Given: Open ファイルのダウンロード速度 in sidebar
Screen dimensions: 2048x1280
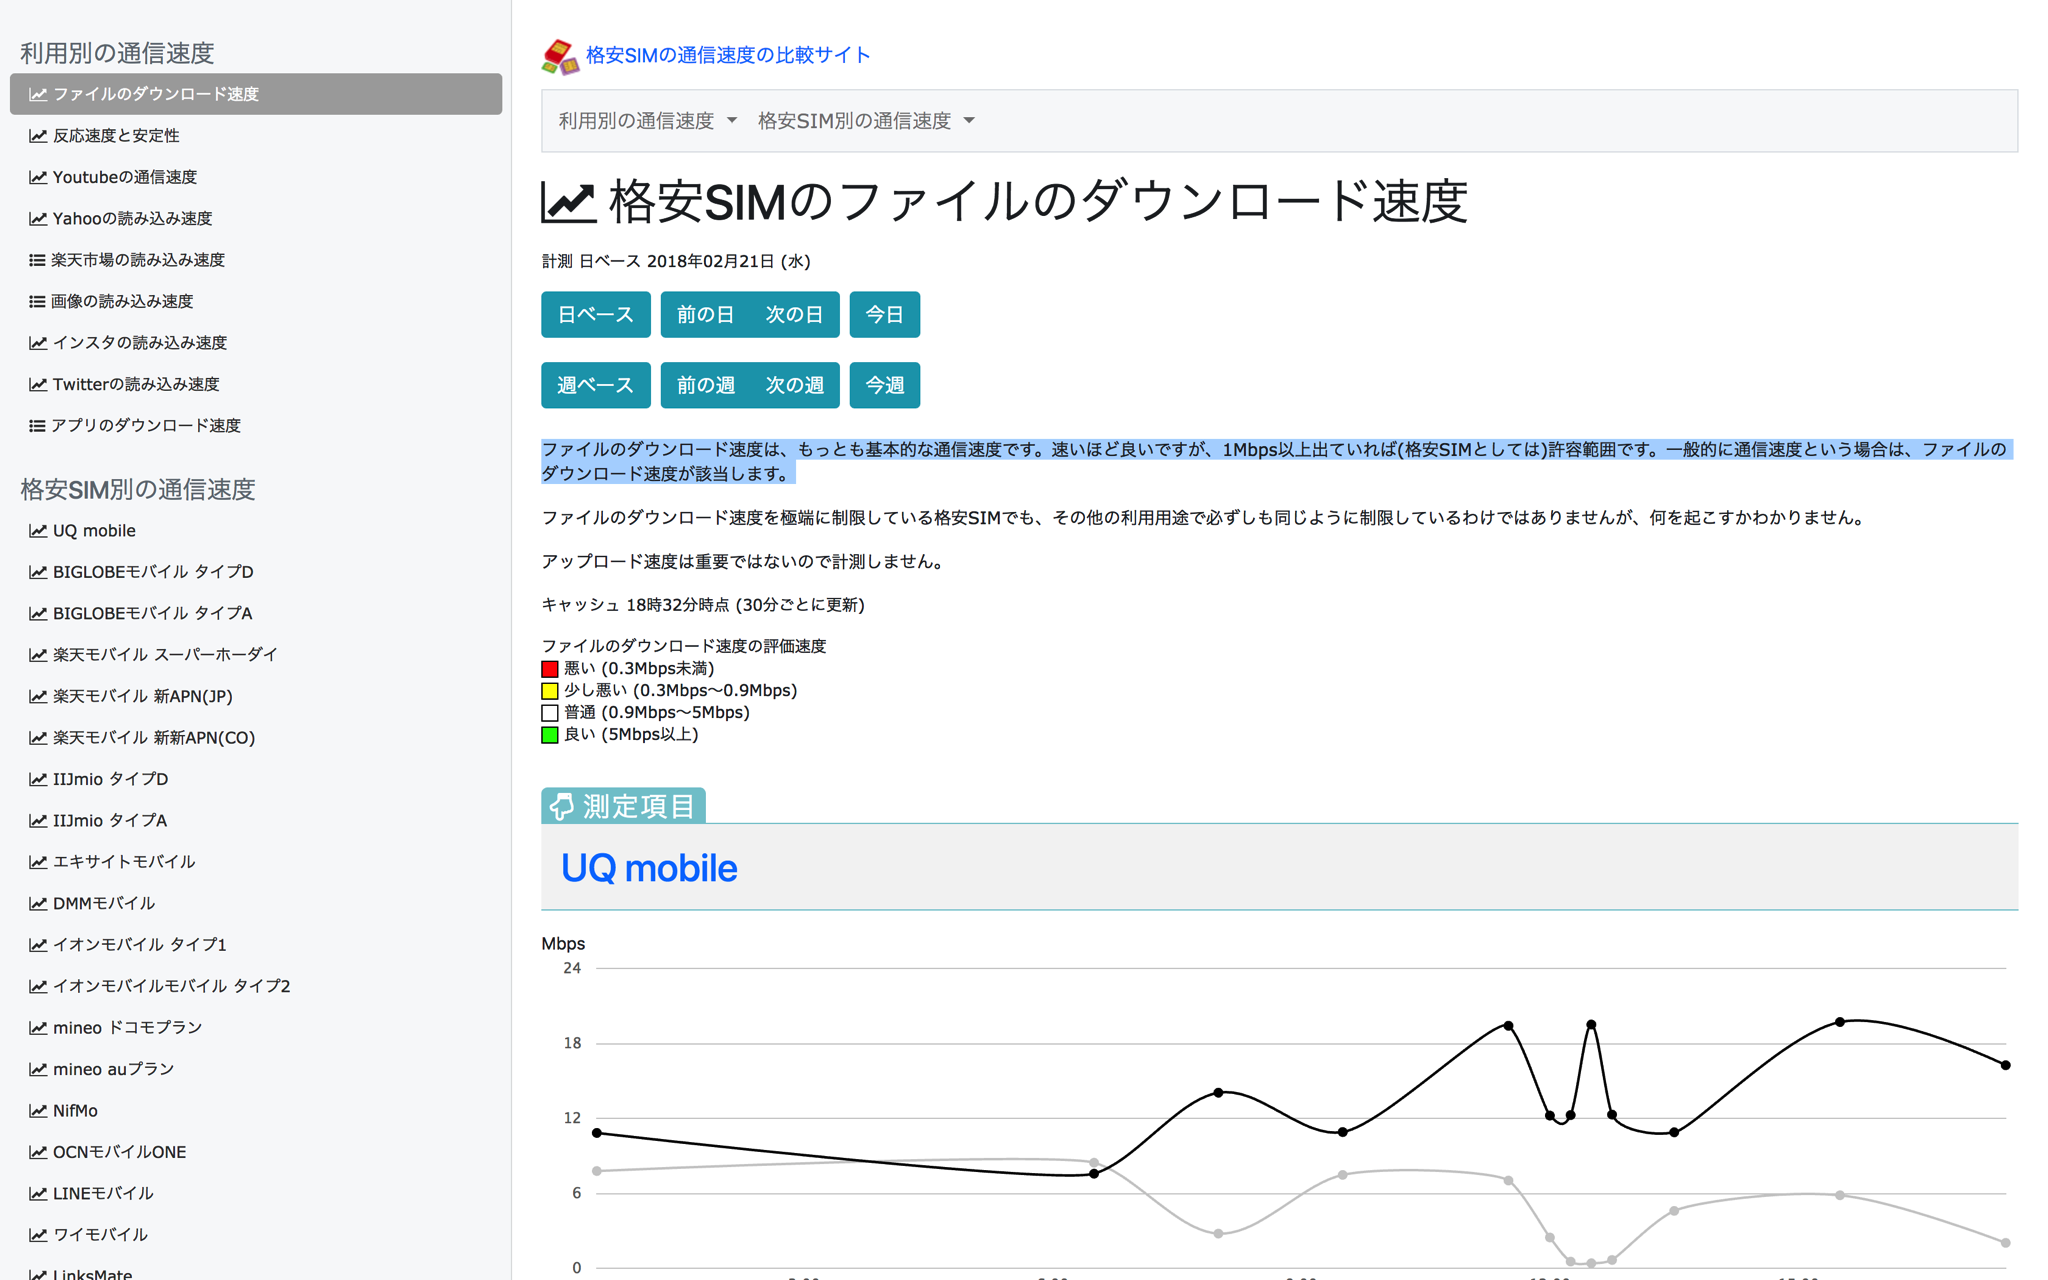Looking at the screenshot, I should tap(256, 94).
